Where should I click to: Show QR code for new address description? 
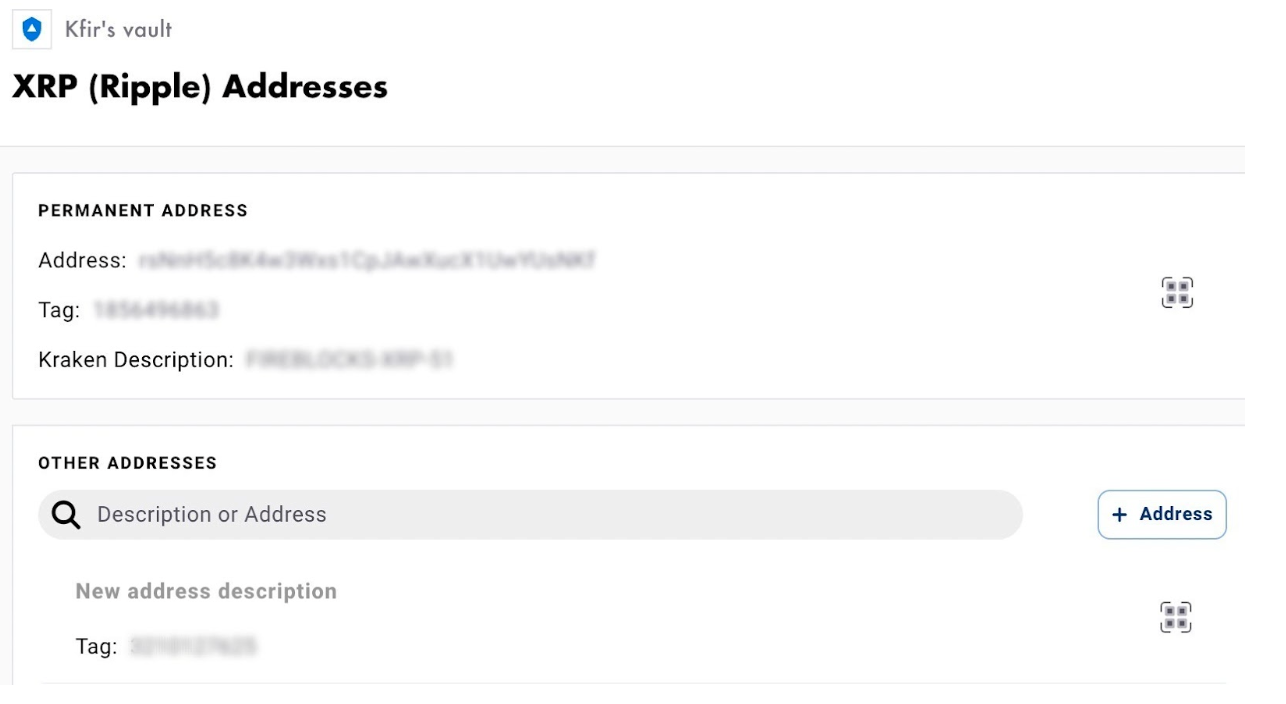pos(1176,617)
